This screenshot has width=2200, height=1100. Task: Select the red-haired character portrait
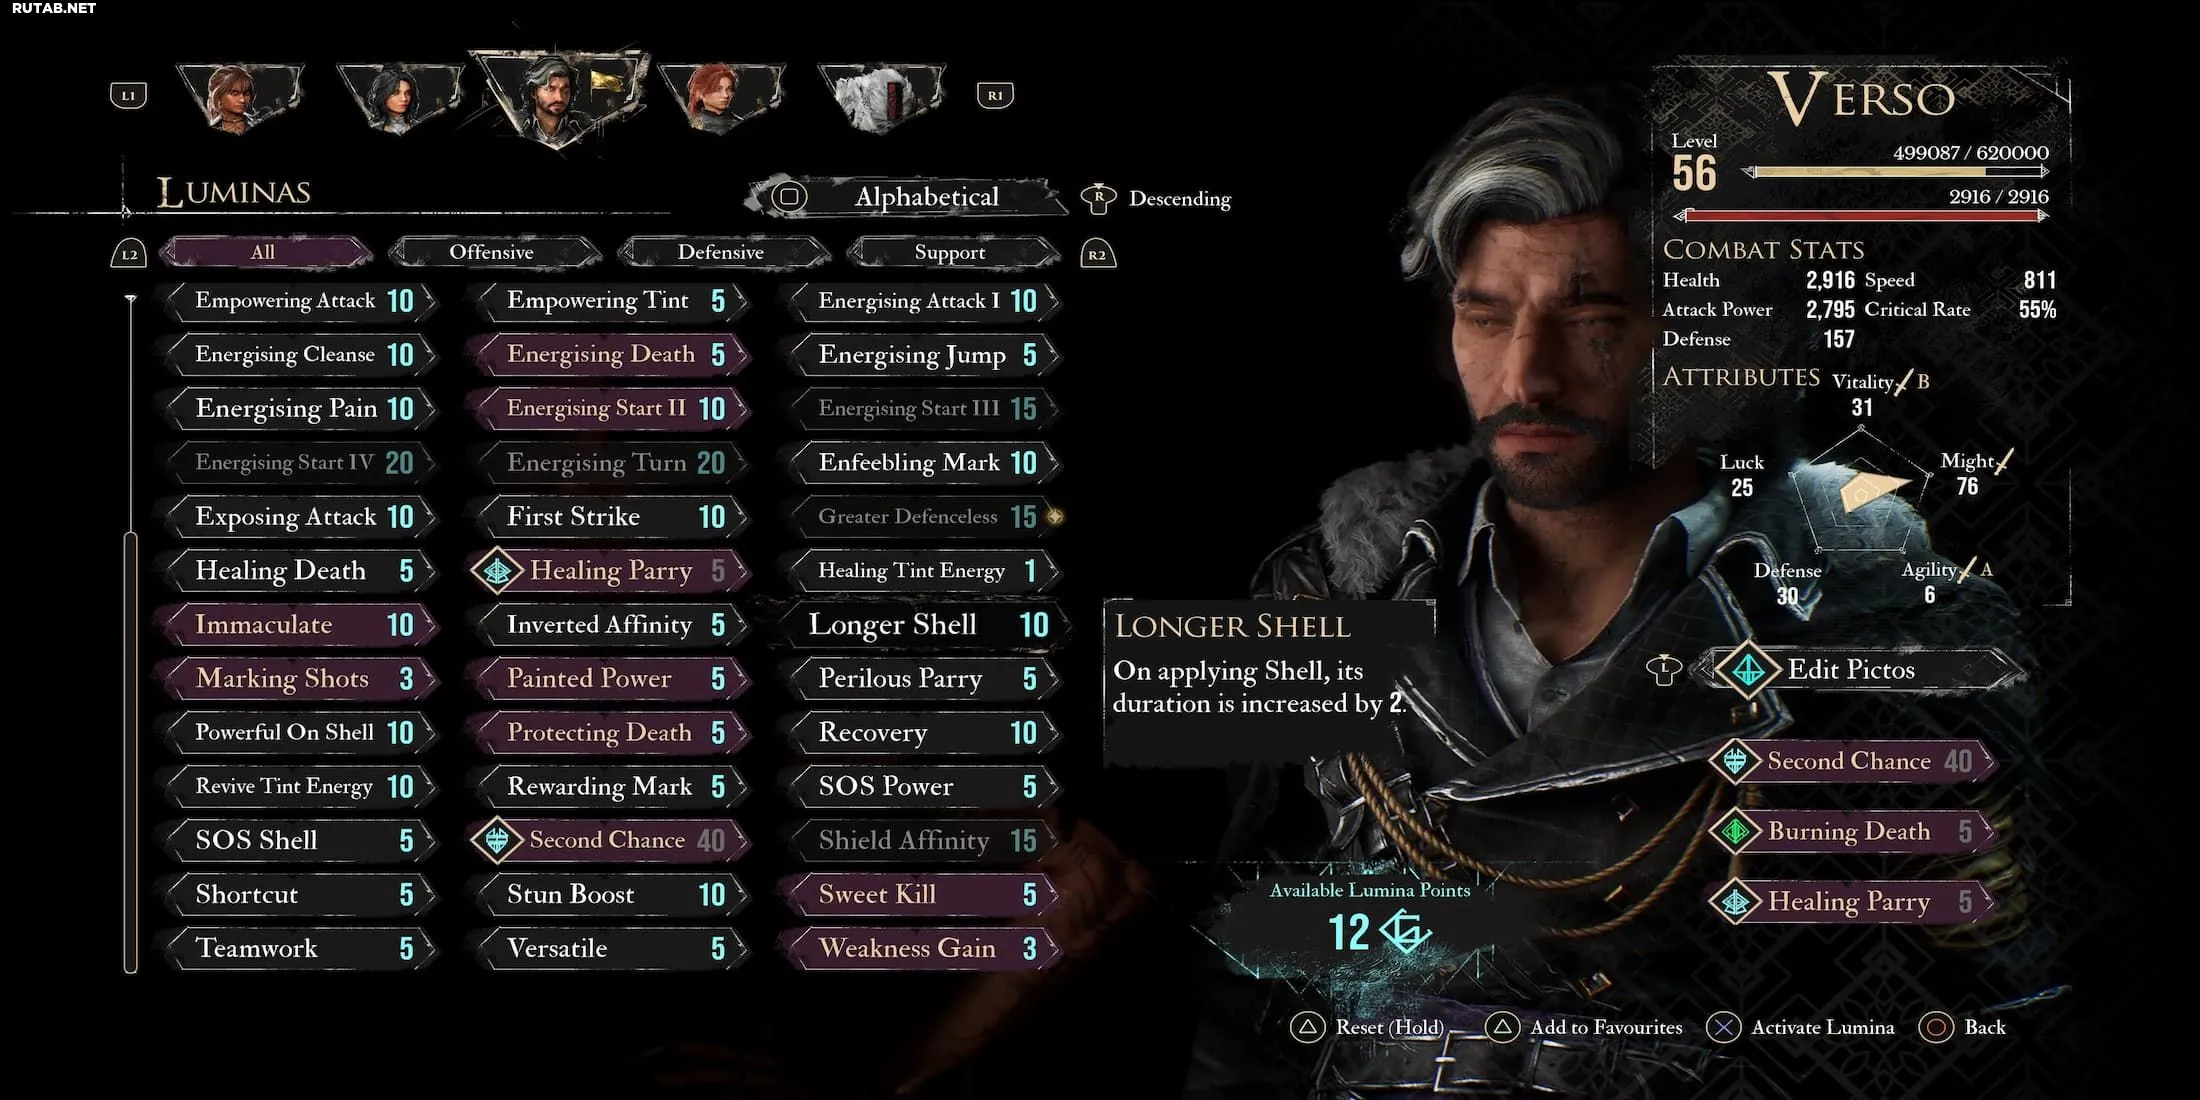(720, 97)
